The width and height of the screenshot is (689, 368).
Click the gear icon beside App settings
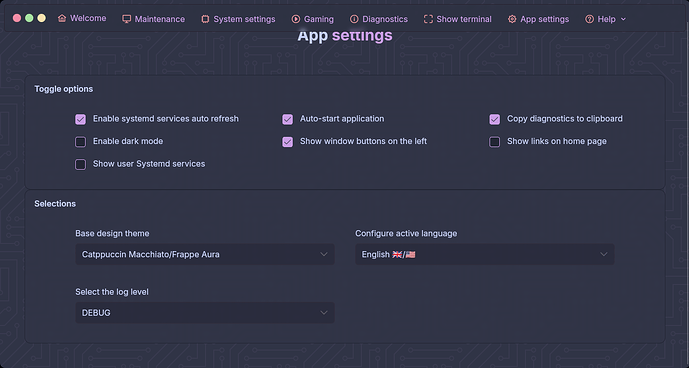coord(512,19)
